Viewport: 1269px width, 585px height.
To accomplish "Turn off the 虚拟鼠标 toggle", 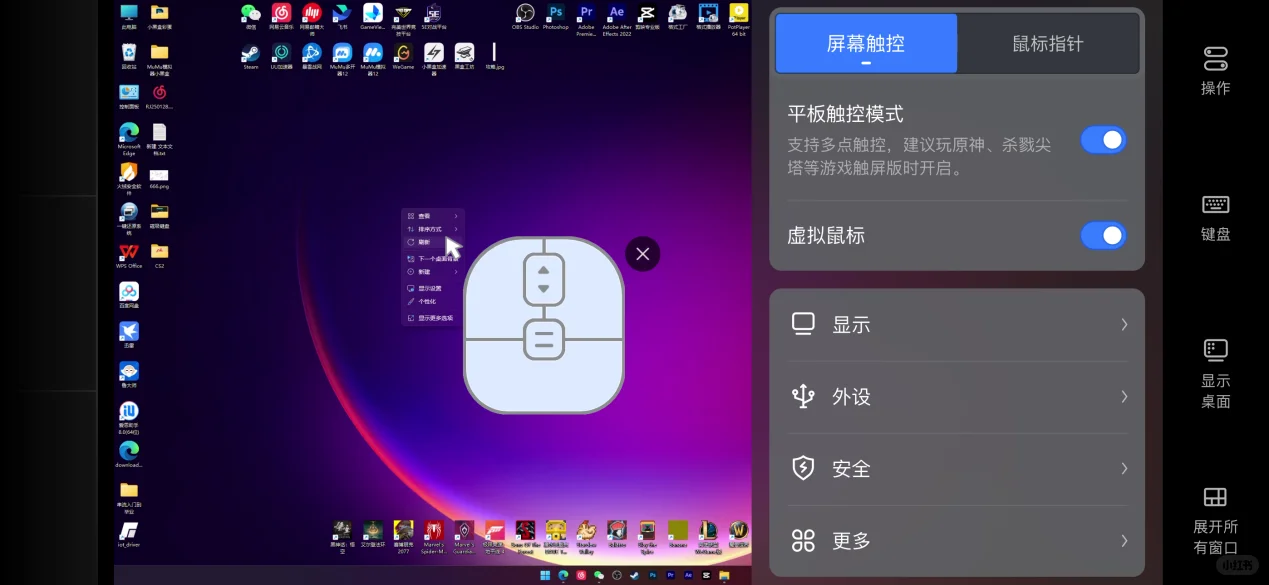I will (1103, 235).
